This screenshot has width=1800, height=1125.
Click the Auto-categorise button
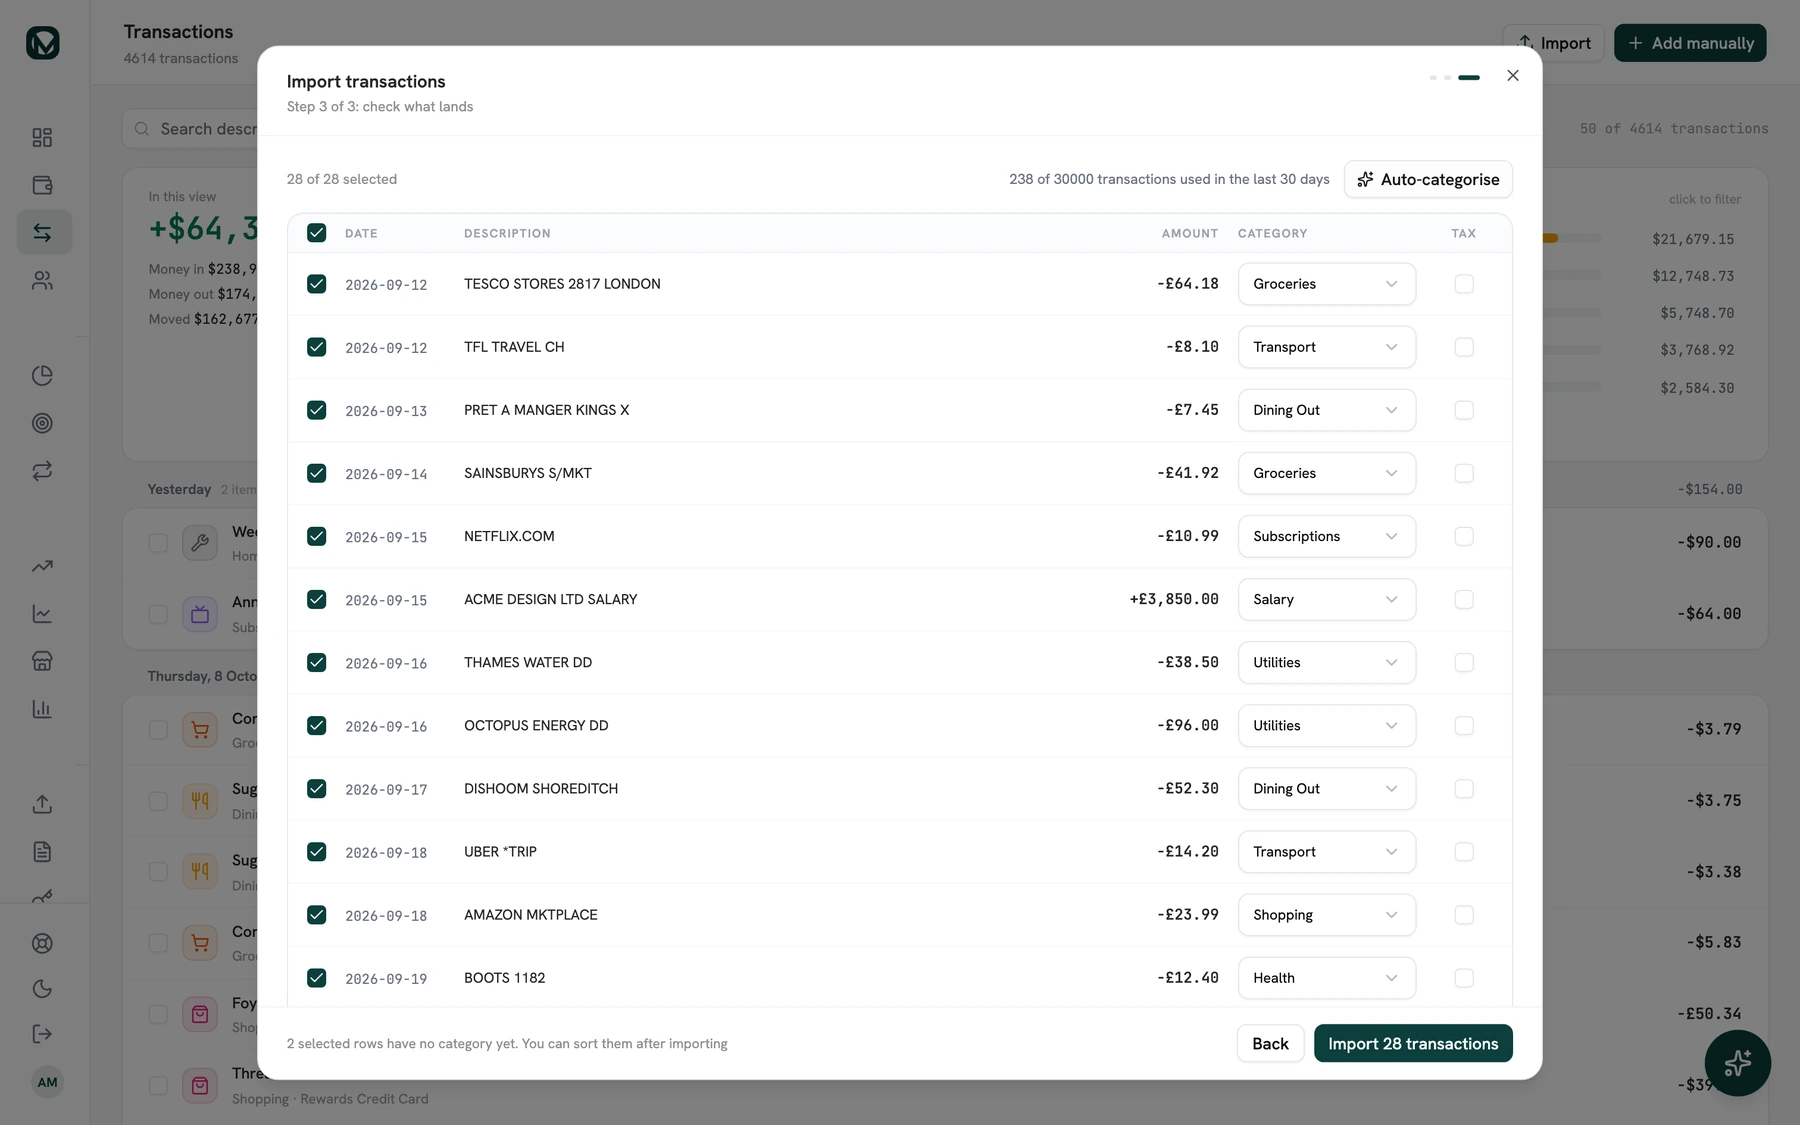pos(1428,179)
